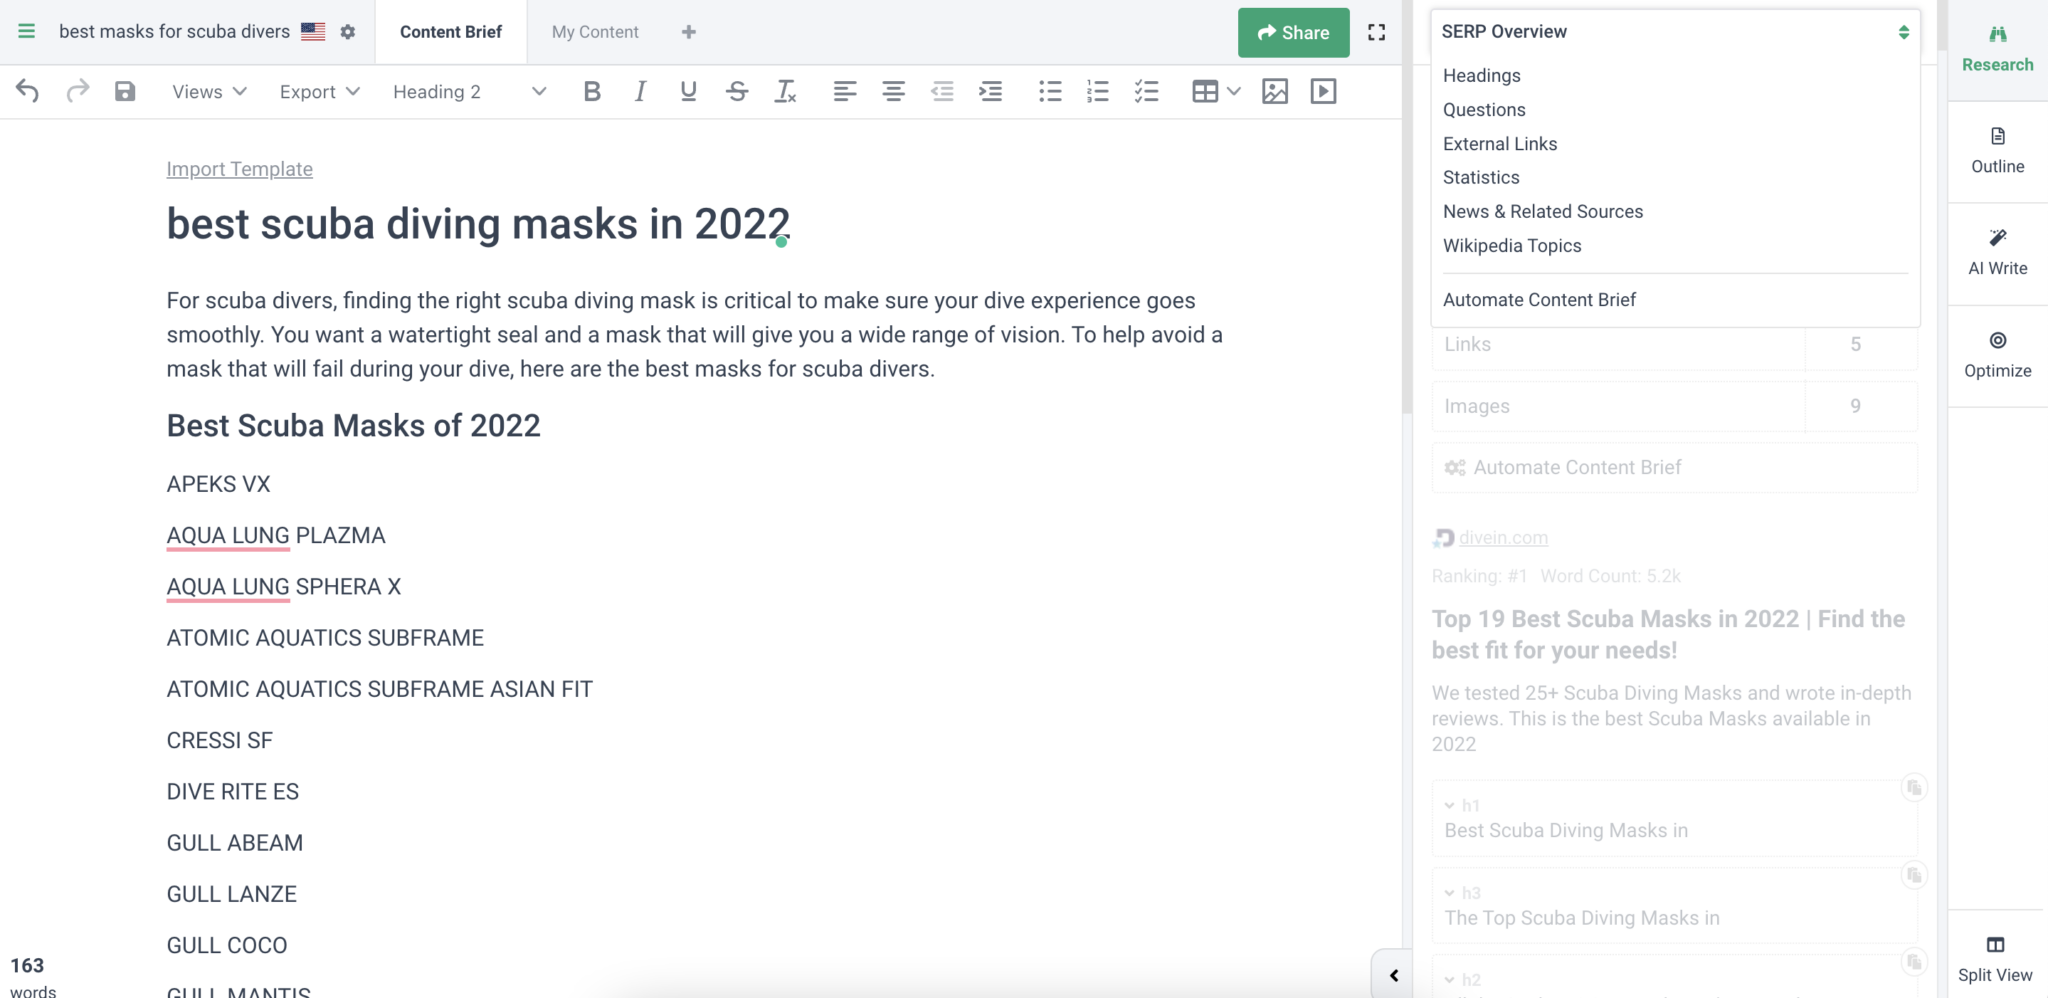Screen dimensions: 2048x998
Task: Collapse the side panel with the arrow
Action: coord(1393,975)
